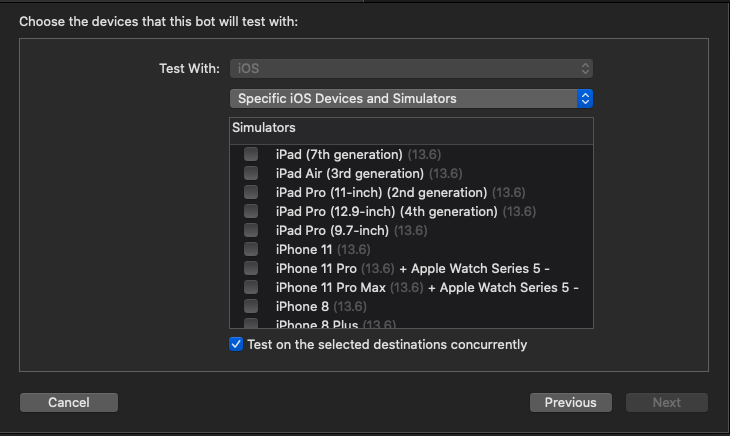Image resolution: width=730 pixels, height=436 pixels.
Task: Check the iPhone 11 Pro Max checkbox
Action: point(251,287)
